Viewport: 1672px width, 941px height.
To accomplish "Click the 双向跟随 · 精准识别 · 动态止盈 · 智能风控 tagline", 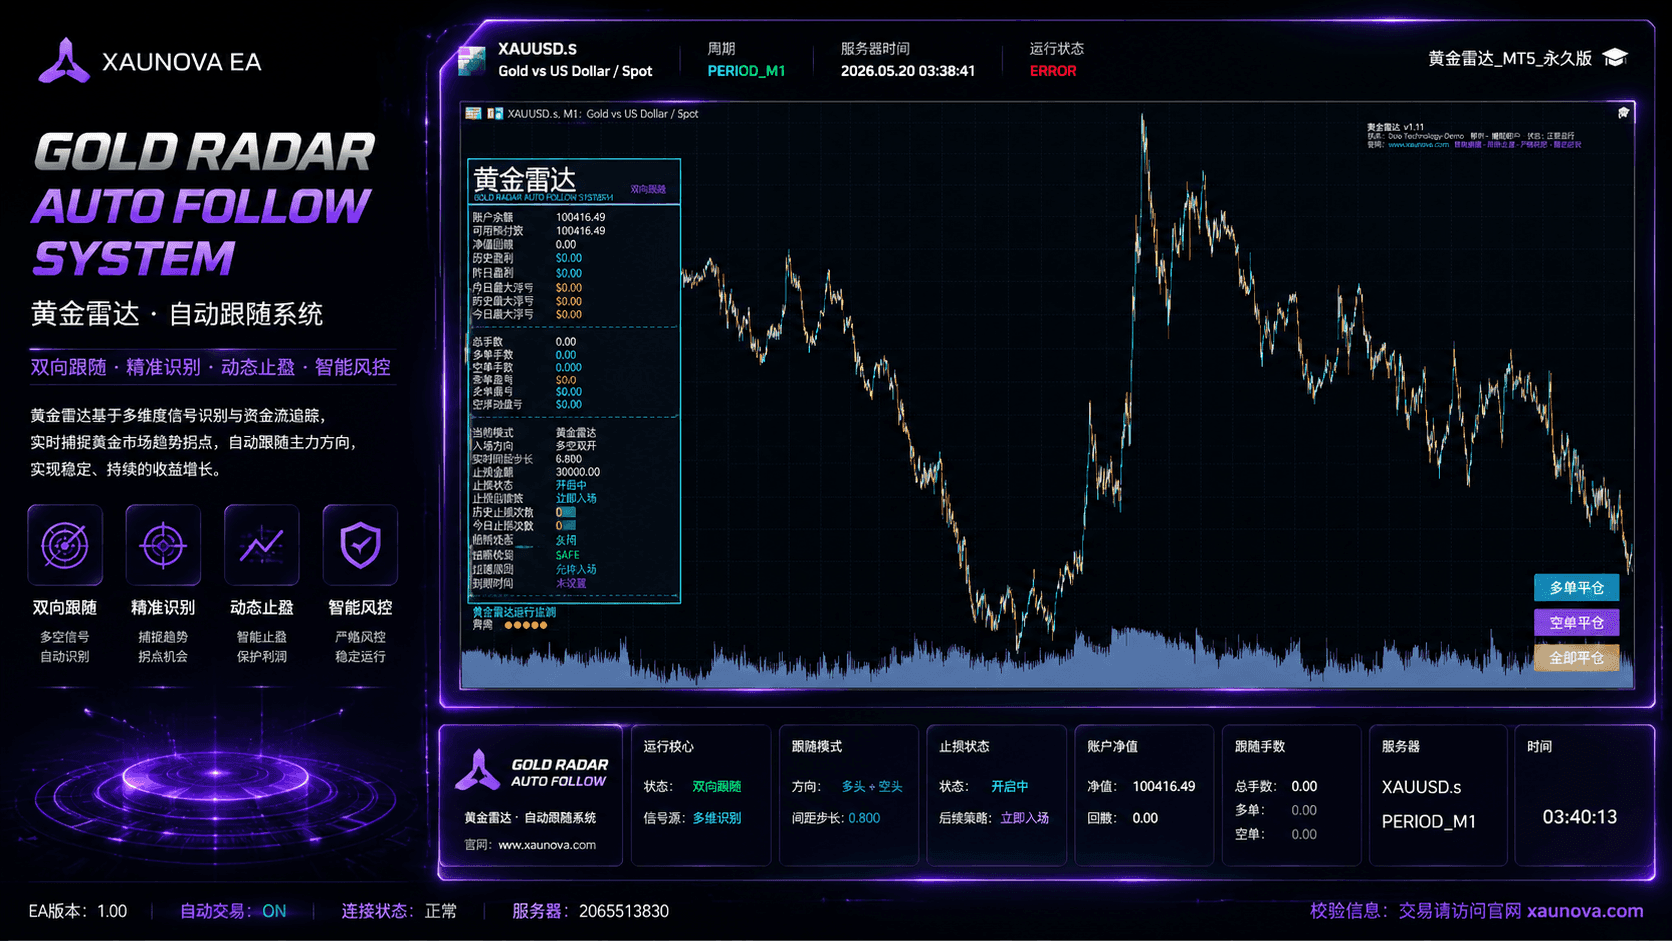I will (210, 367).
